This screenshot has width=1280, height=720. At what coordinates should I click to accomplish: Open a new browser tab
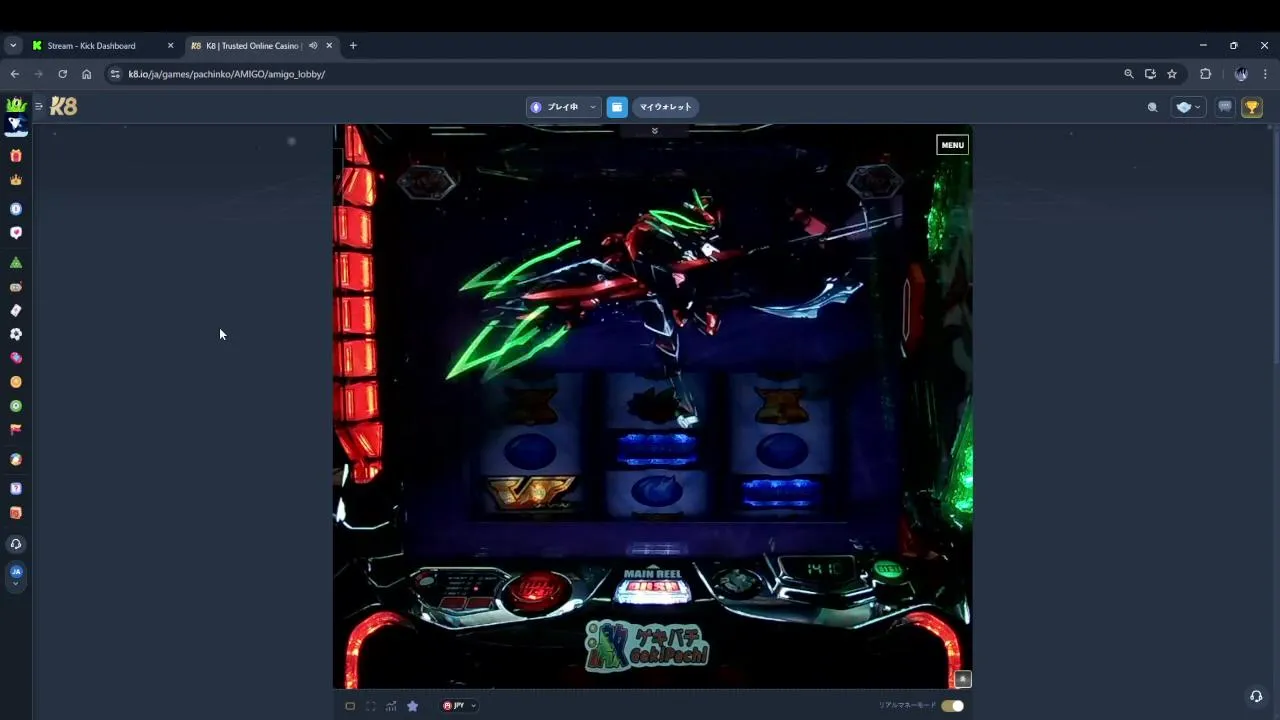coord(353,46)
